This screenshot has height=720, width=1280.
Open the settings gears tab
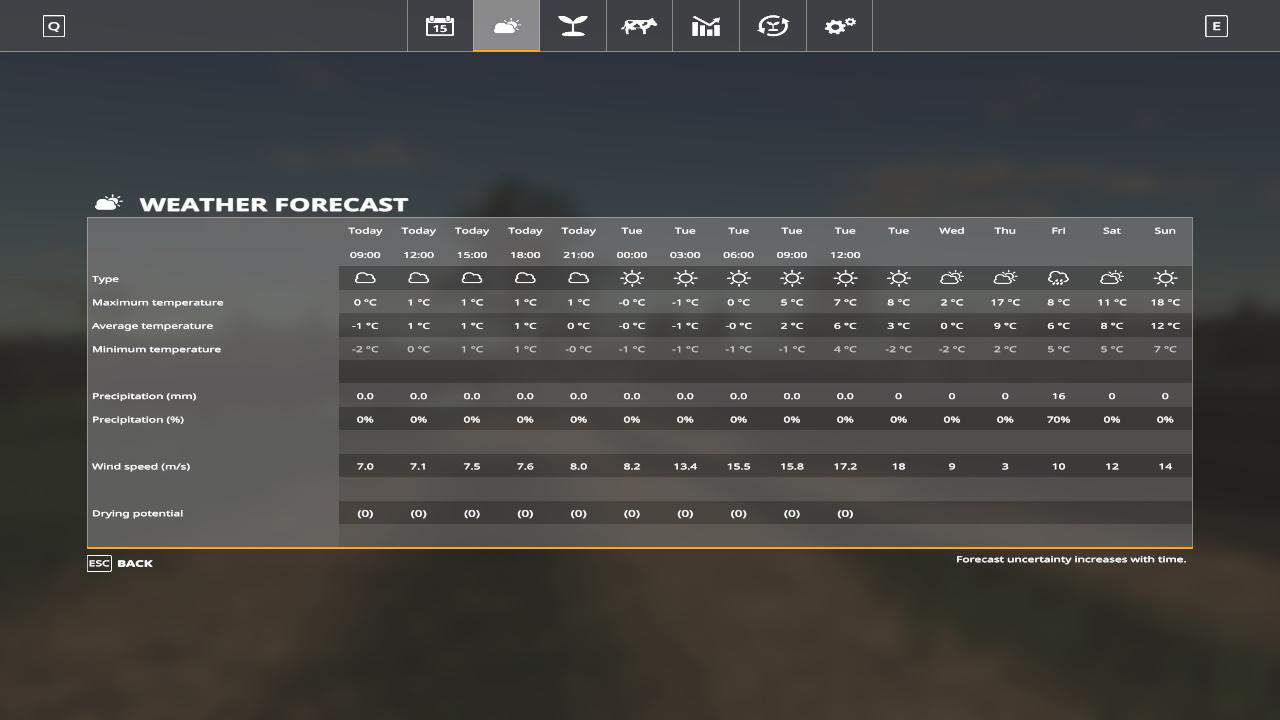click(x=839, y=26)
